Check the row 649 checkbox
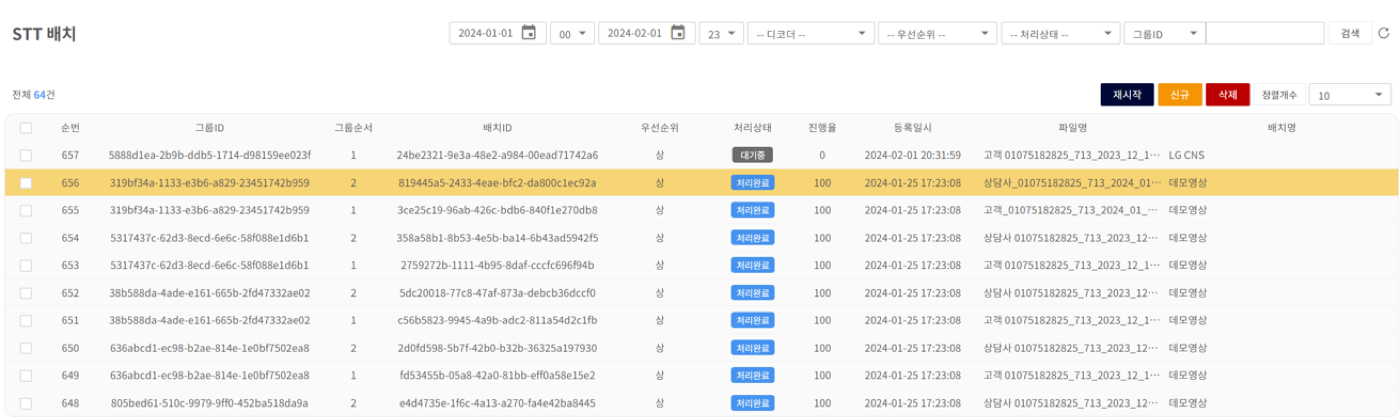 point(26,375)
